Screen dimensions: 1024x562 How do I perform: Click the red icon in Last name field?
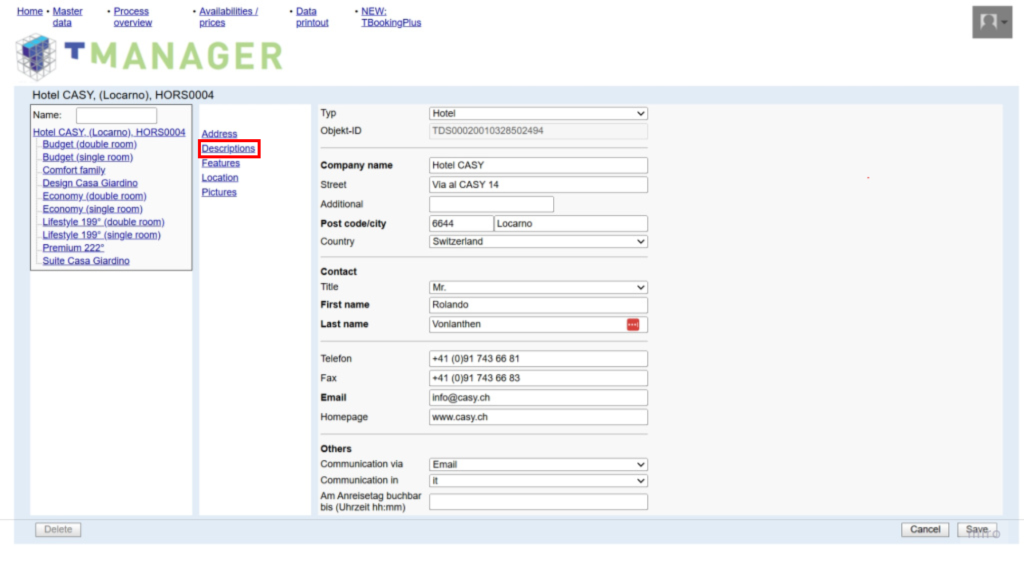tap(633, 324)
